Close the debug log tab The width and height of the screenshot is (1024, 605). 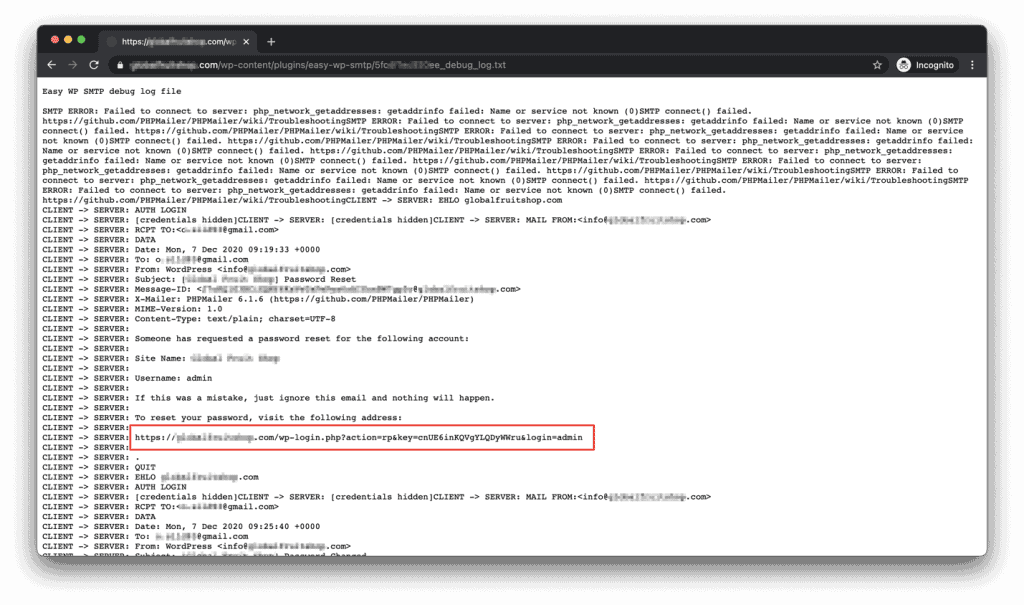click(x=245, y=42)
